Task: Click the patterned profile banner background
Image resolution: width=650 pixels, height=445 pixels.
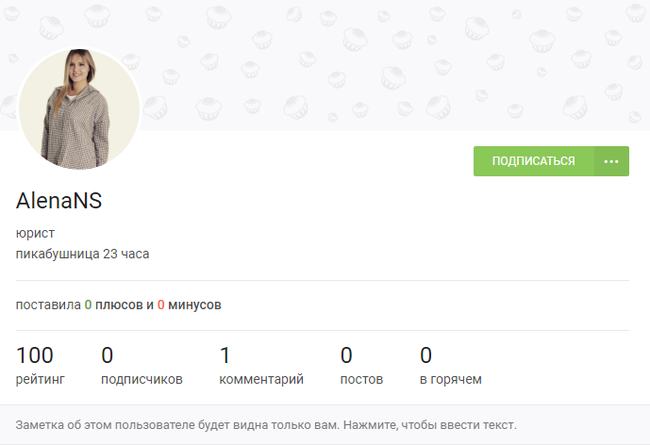Action: [400, 60]
